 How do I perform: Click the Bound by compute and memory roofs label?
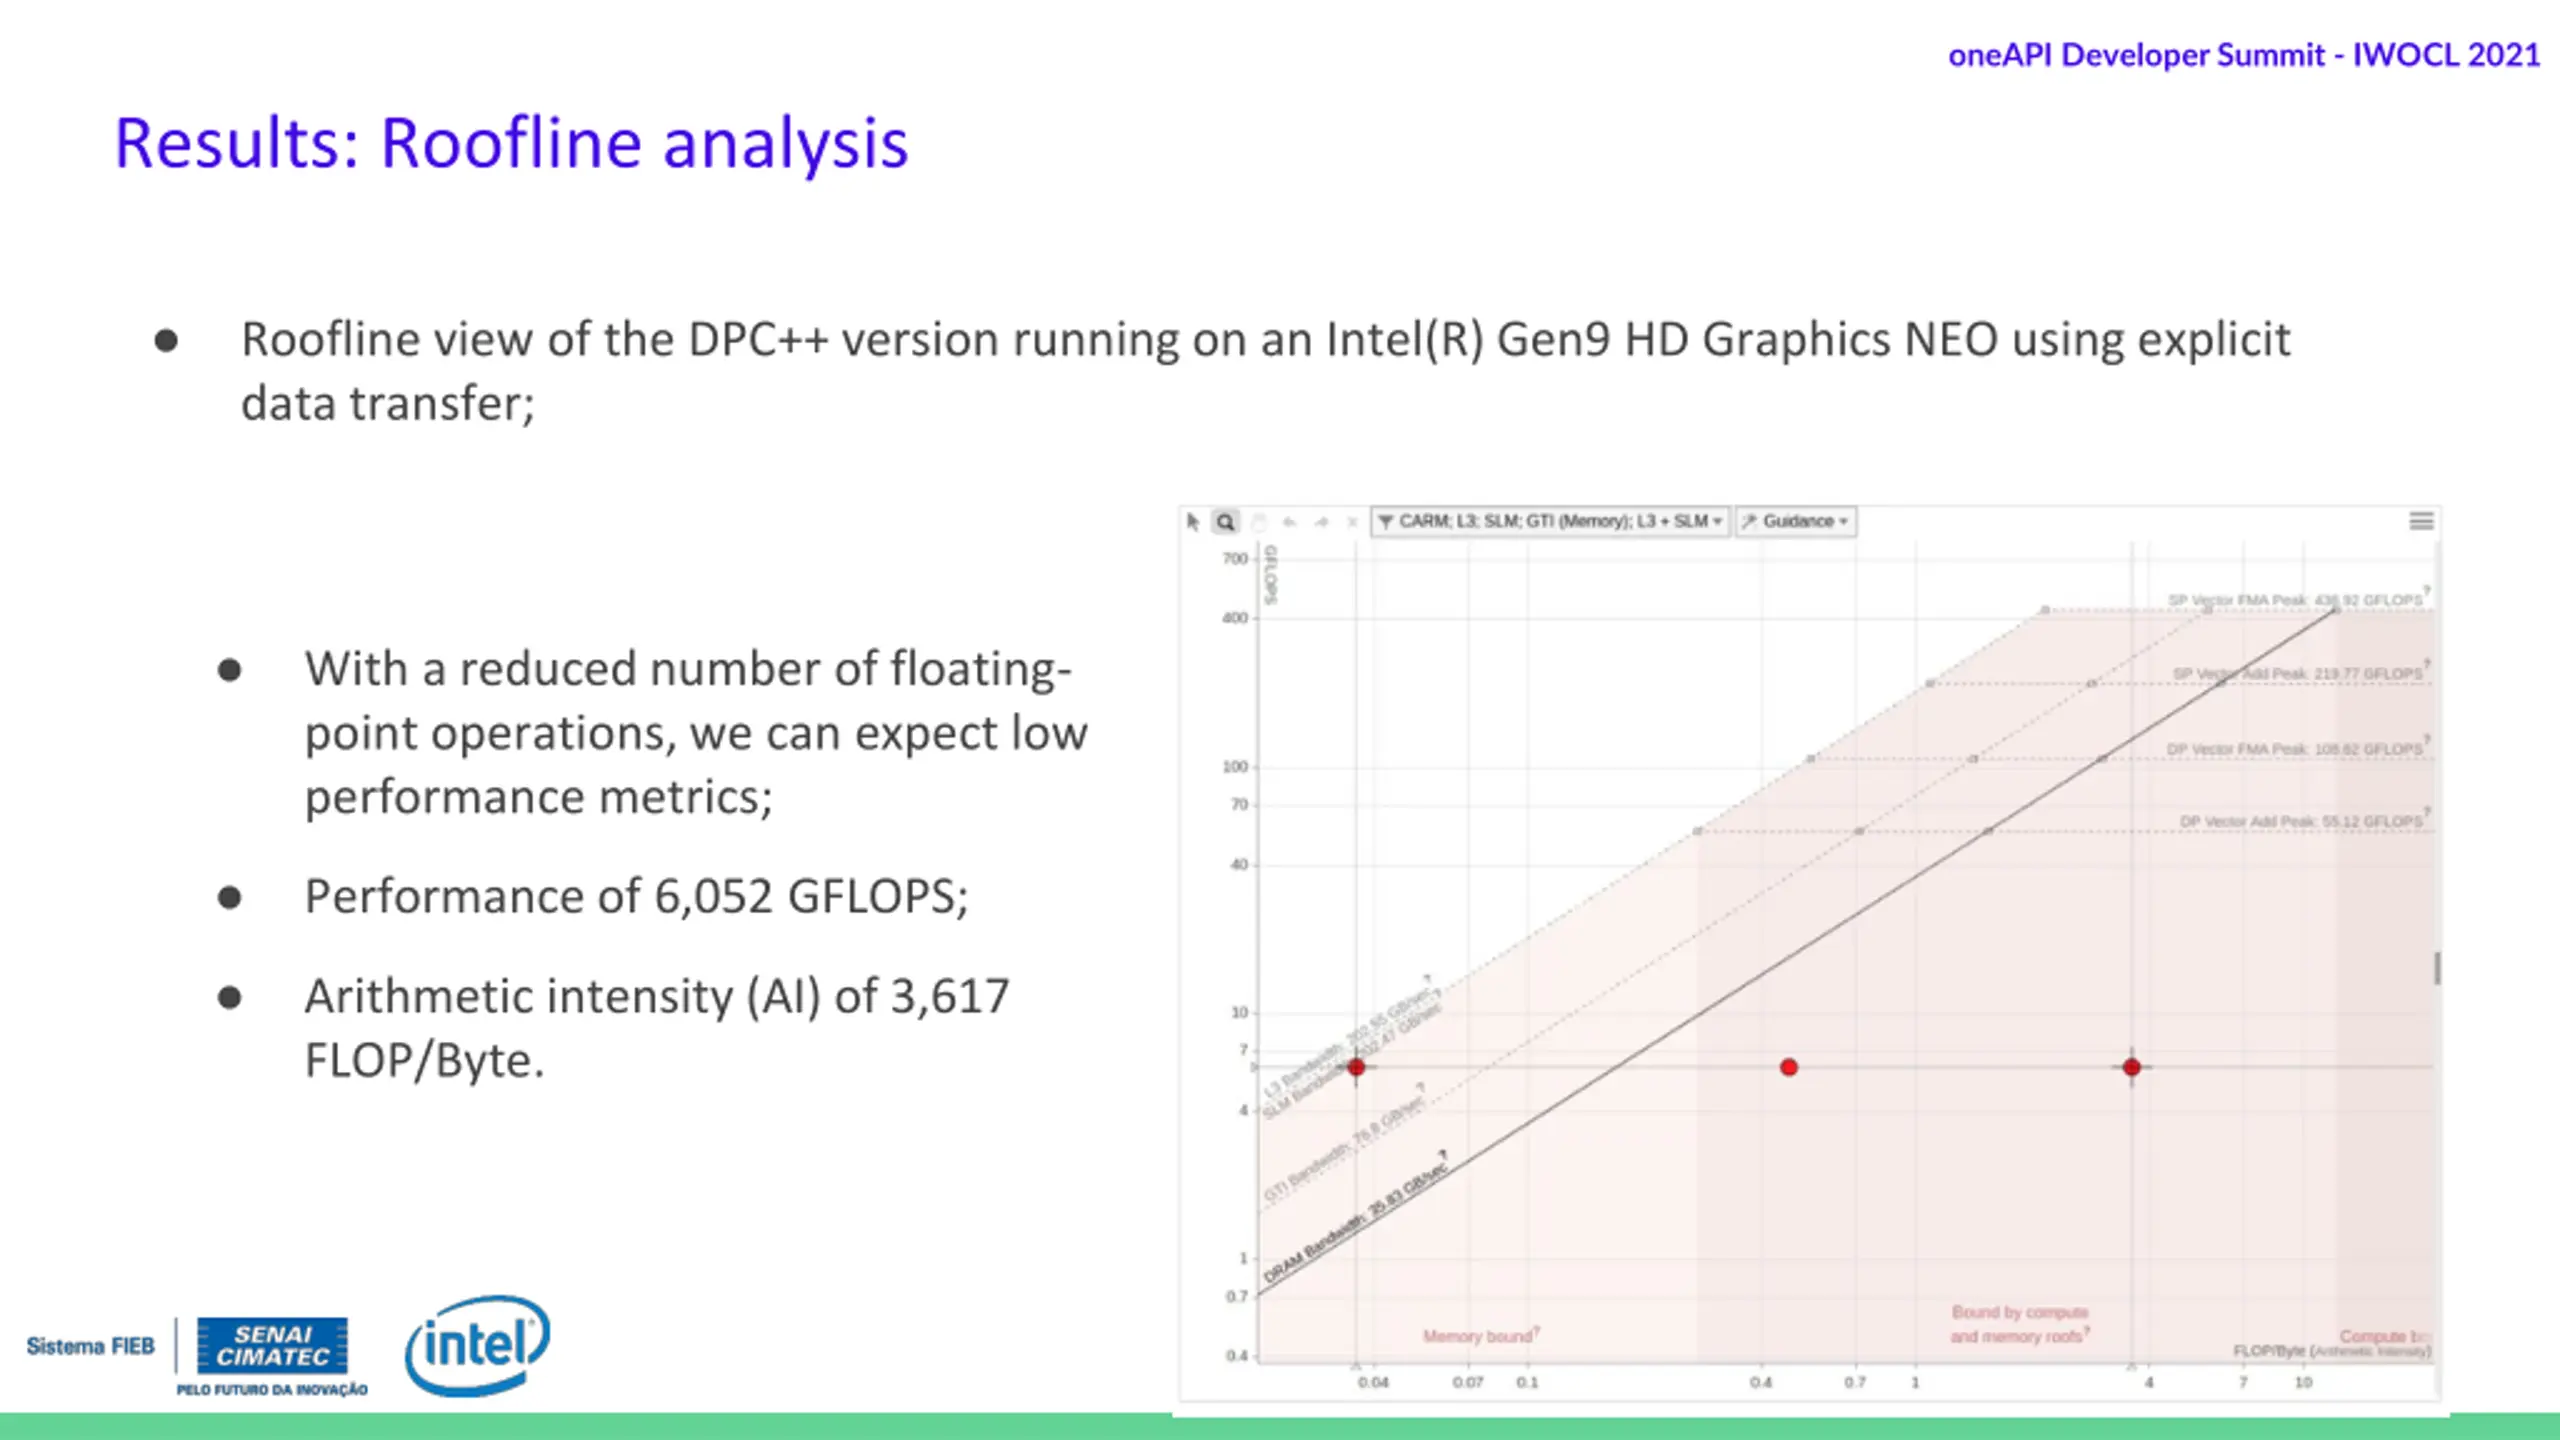point(2019,1324)
